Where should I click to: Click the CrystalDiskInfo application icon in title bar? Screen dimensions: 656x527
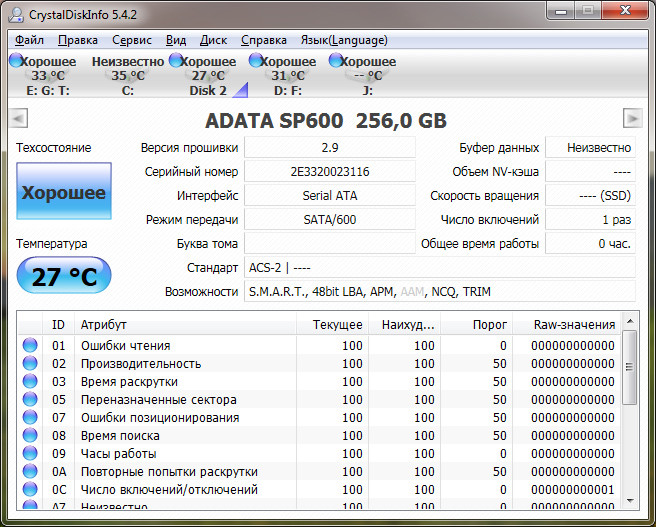pos(17,15)
